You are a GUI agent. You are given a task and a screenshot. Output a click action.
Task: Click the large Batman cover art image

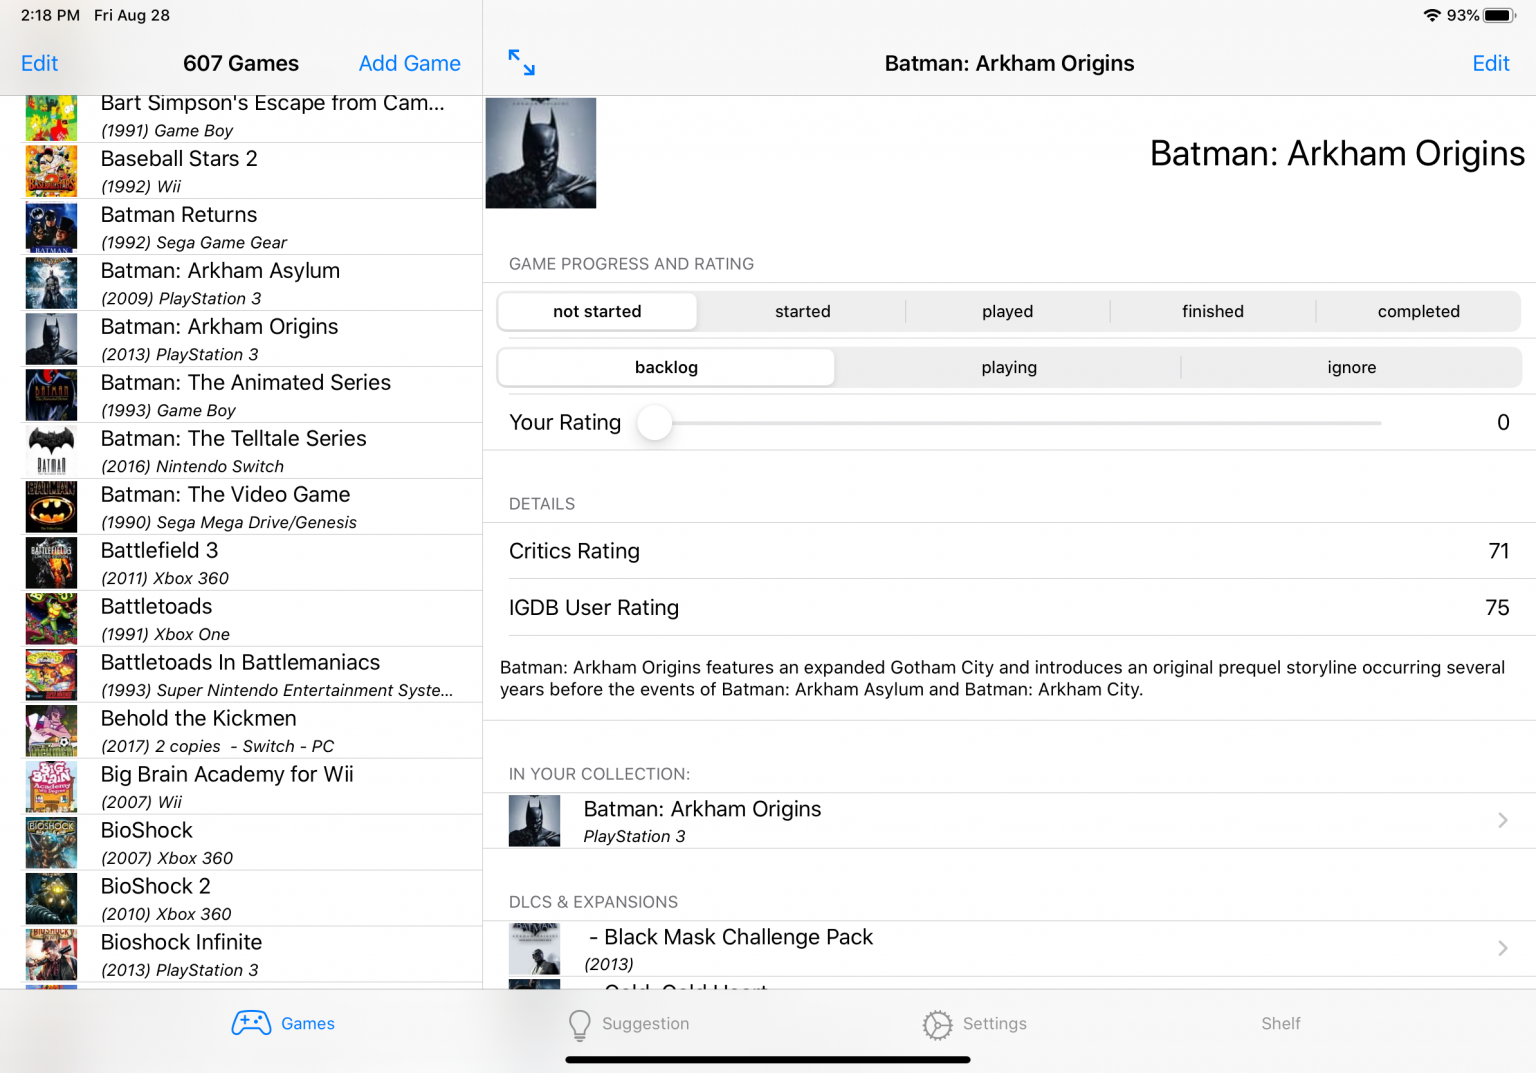(541, 153)
